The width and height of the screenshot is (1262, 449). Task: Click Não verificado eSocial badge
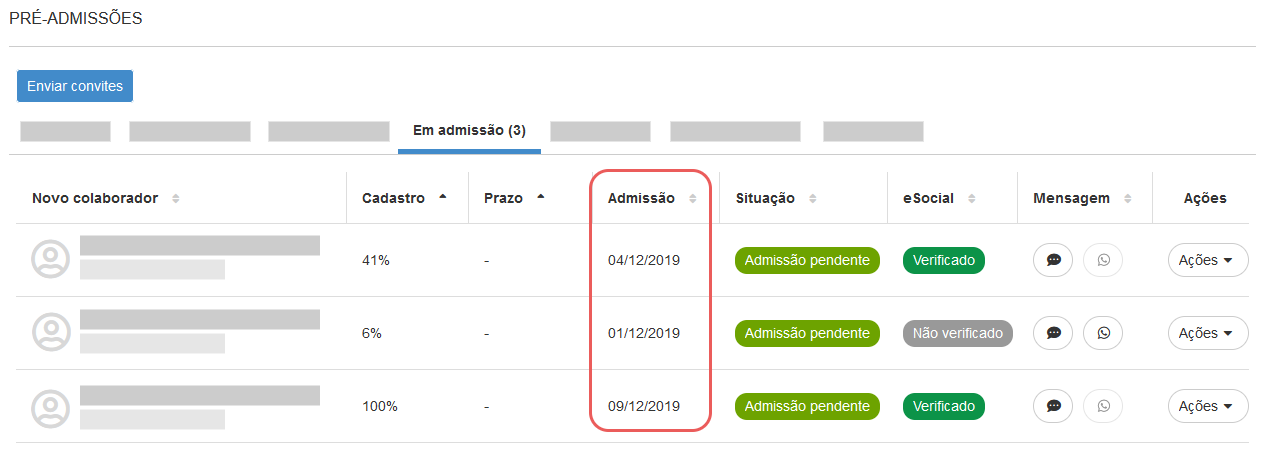(x=957, y=333)
